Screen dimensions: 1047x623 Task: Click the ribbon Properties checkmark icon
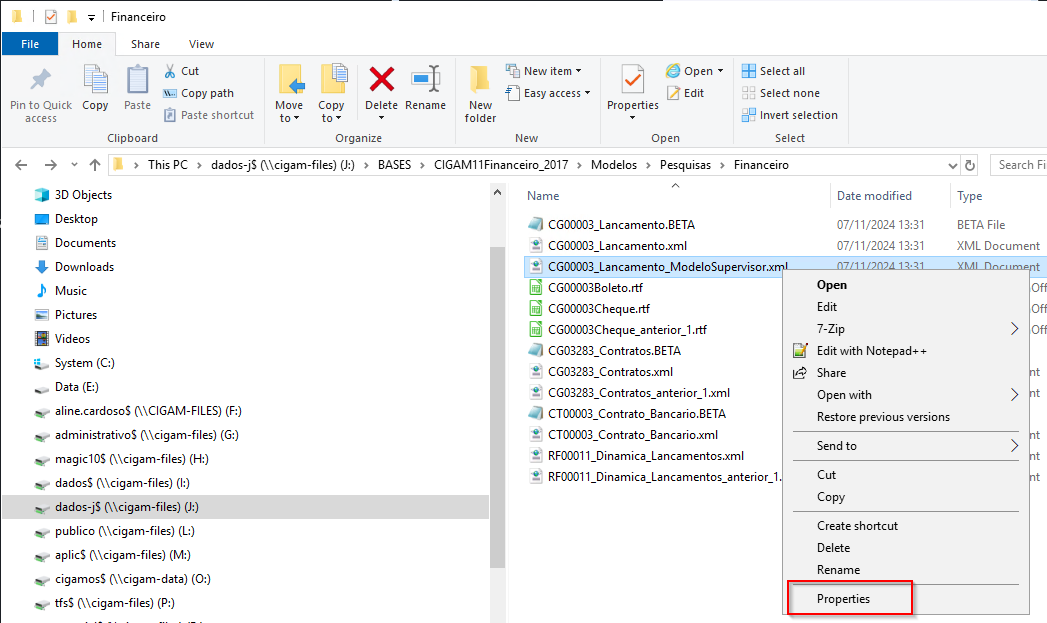pos(632,80)
